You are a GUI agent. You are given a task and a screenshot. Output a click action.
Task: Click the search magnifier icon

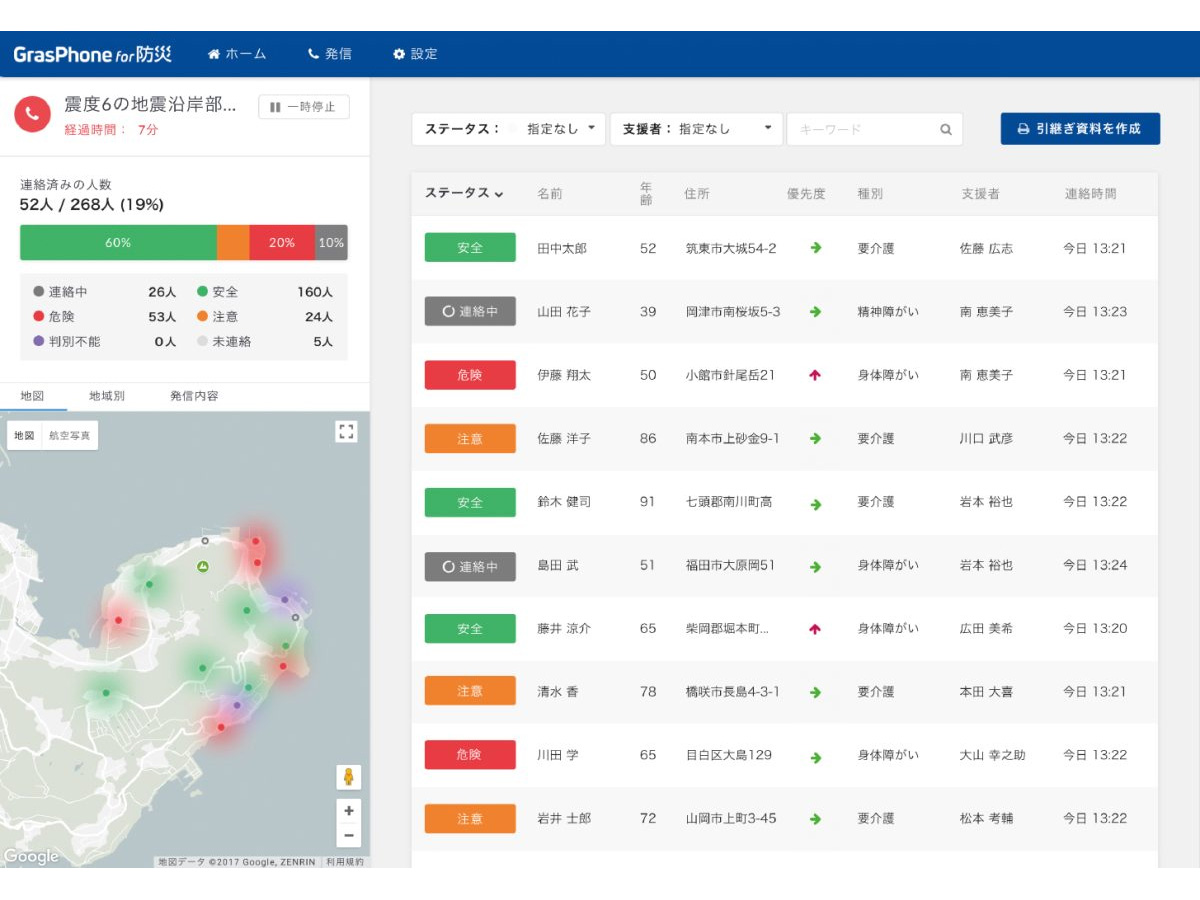pyautogui.click(x=945, y=129)
